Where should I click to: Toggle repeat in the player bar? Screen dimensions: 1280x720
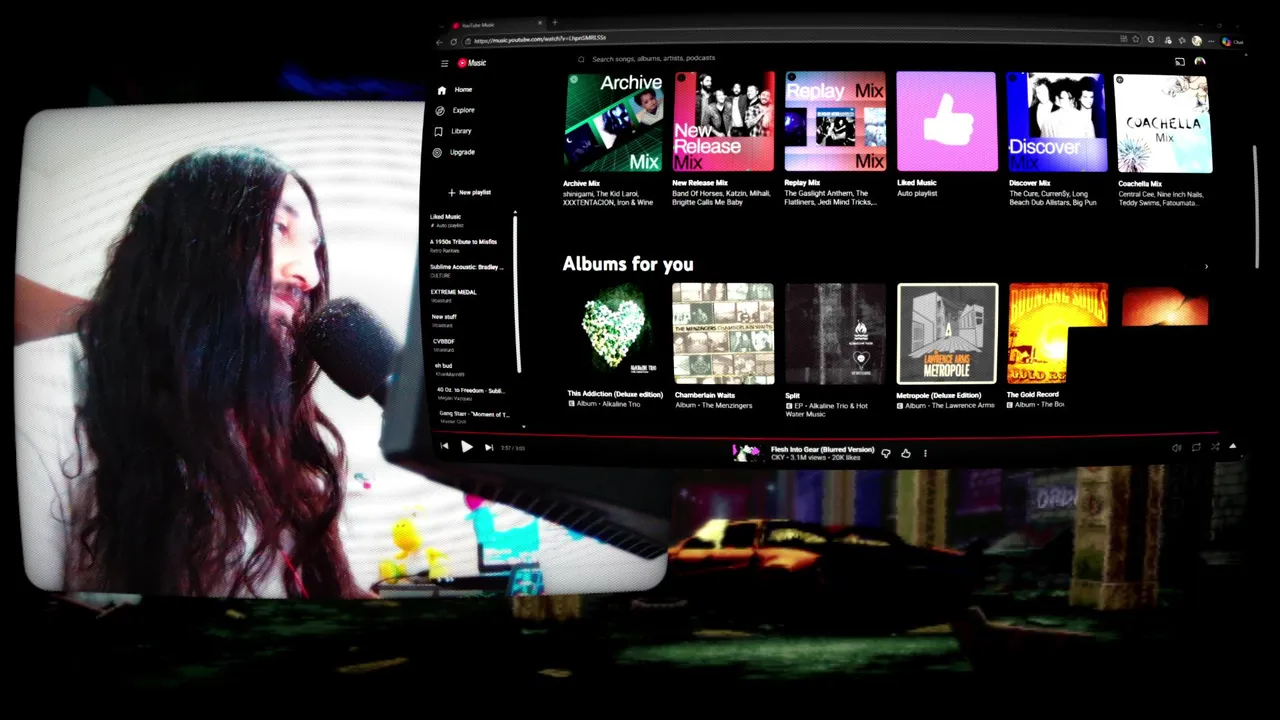1196,447
